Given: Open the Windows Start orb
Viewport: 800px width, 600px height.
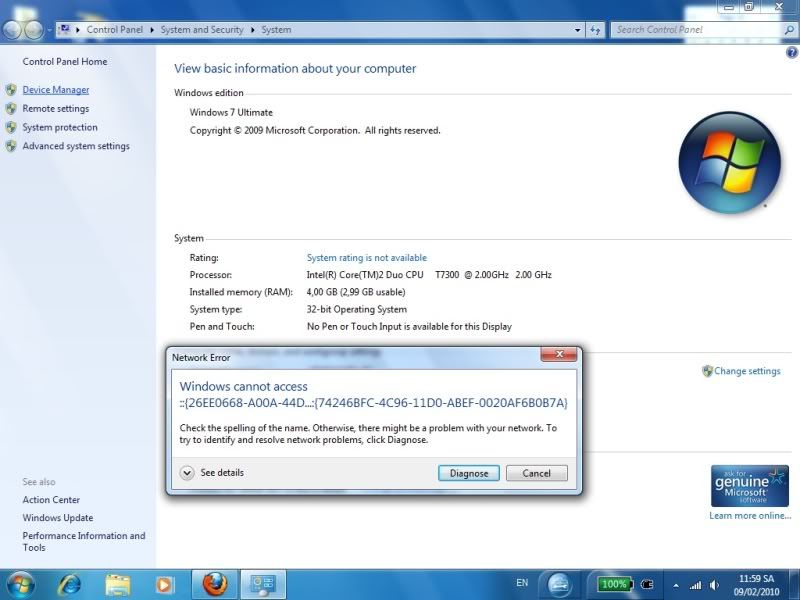Looking at the screenshot, I should pos(21,585).
